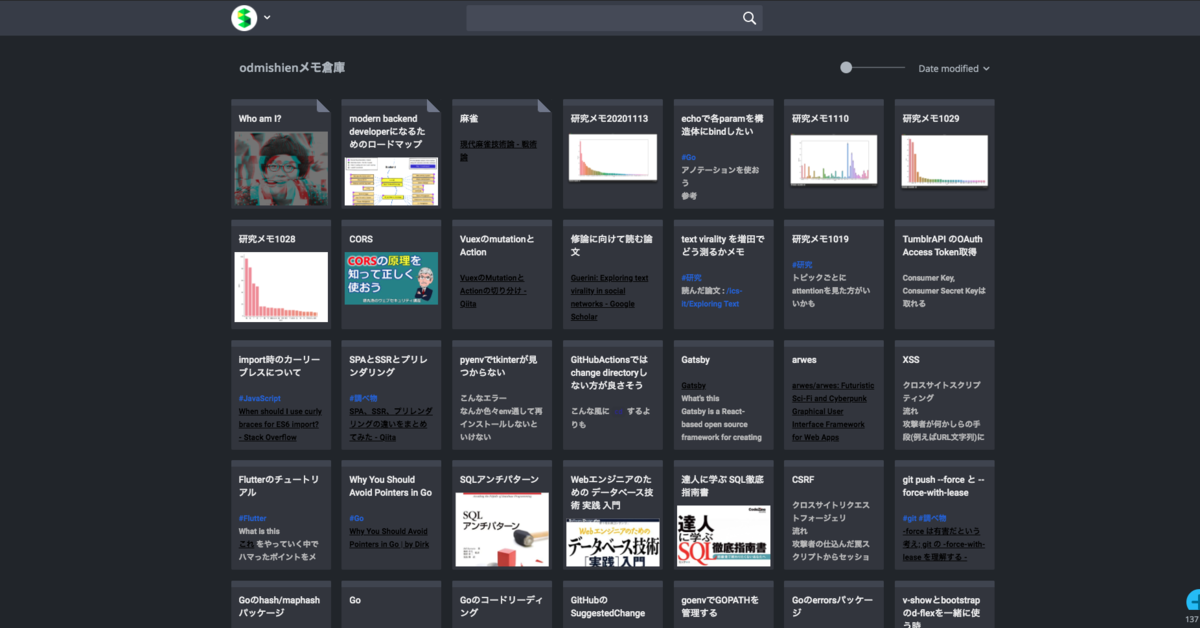Open Why You Should Avoid Pointers card
The height and width of the screenshot is (628, 1200).
click(391, 515)
